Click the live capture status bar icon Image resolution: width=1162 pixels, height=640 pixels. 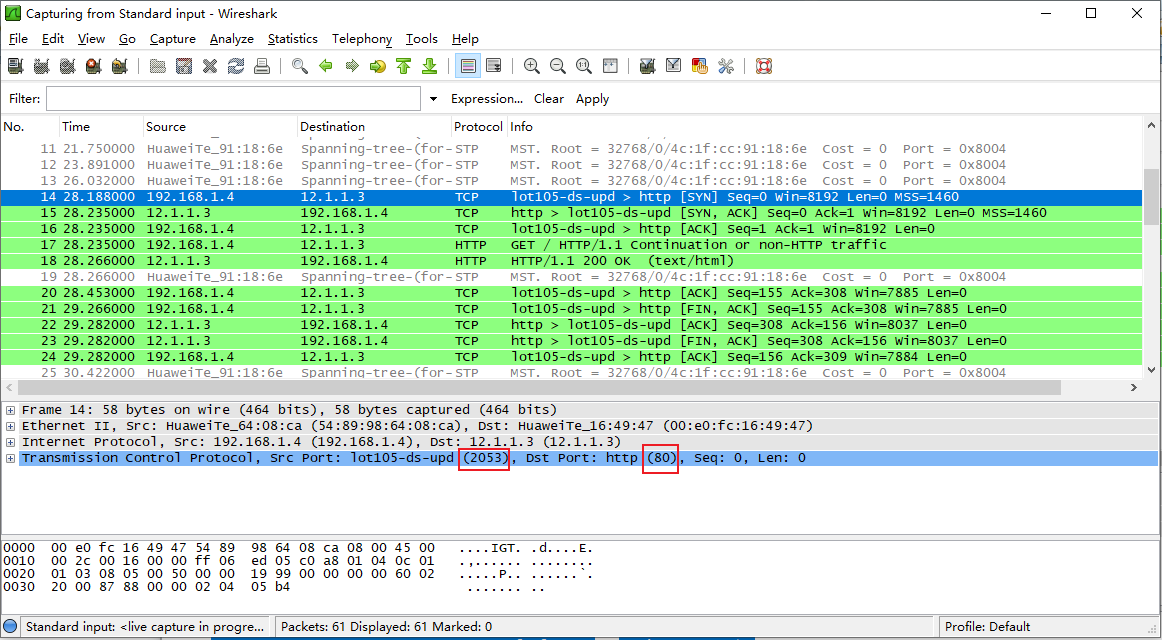point(11,627)
